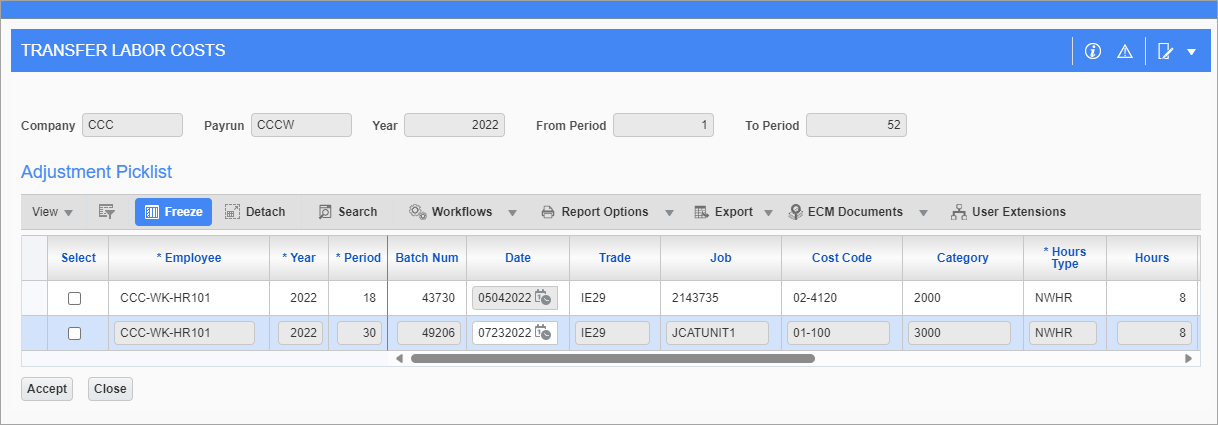
Task: Open calendar picker for date 05042022
Action: [543, 297]
